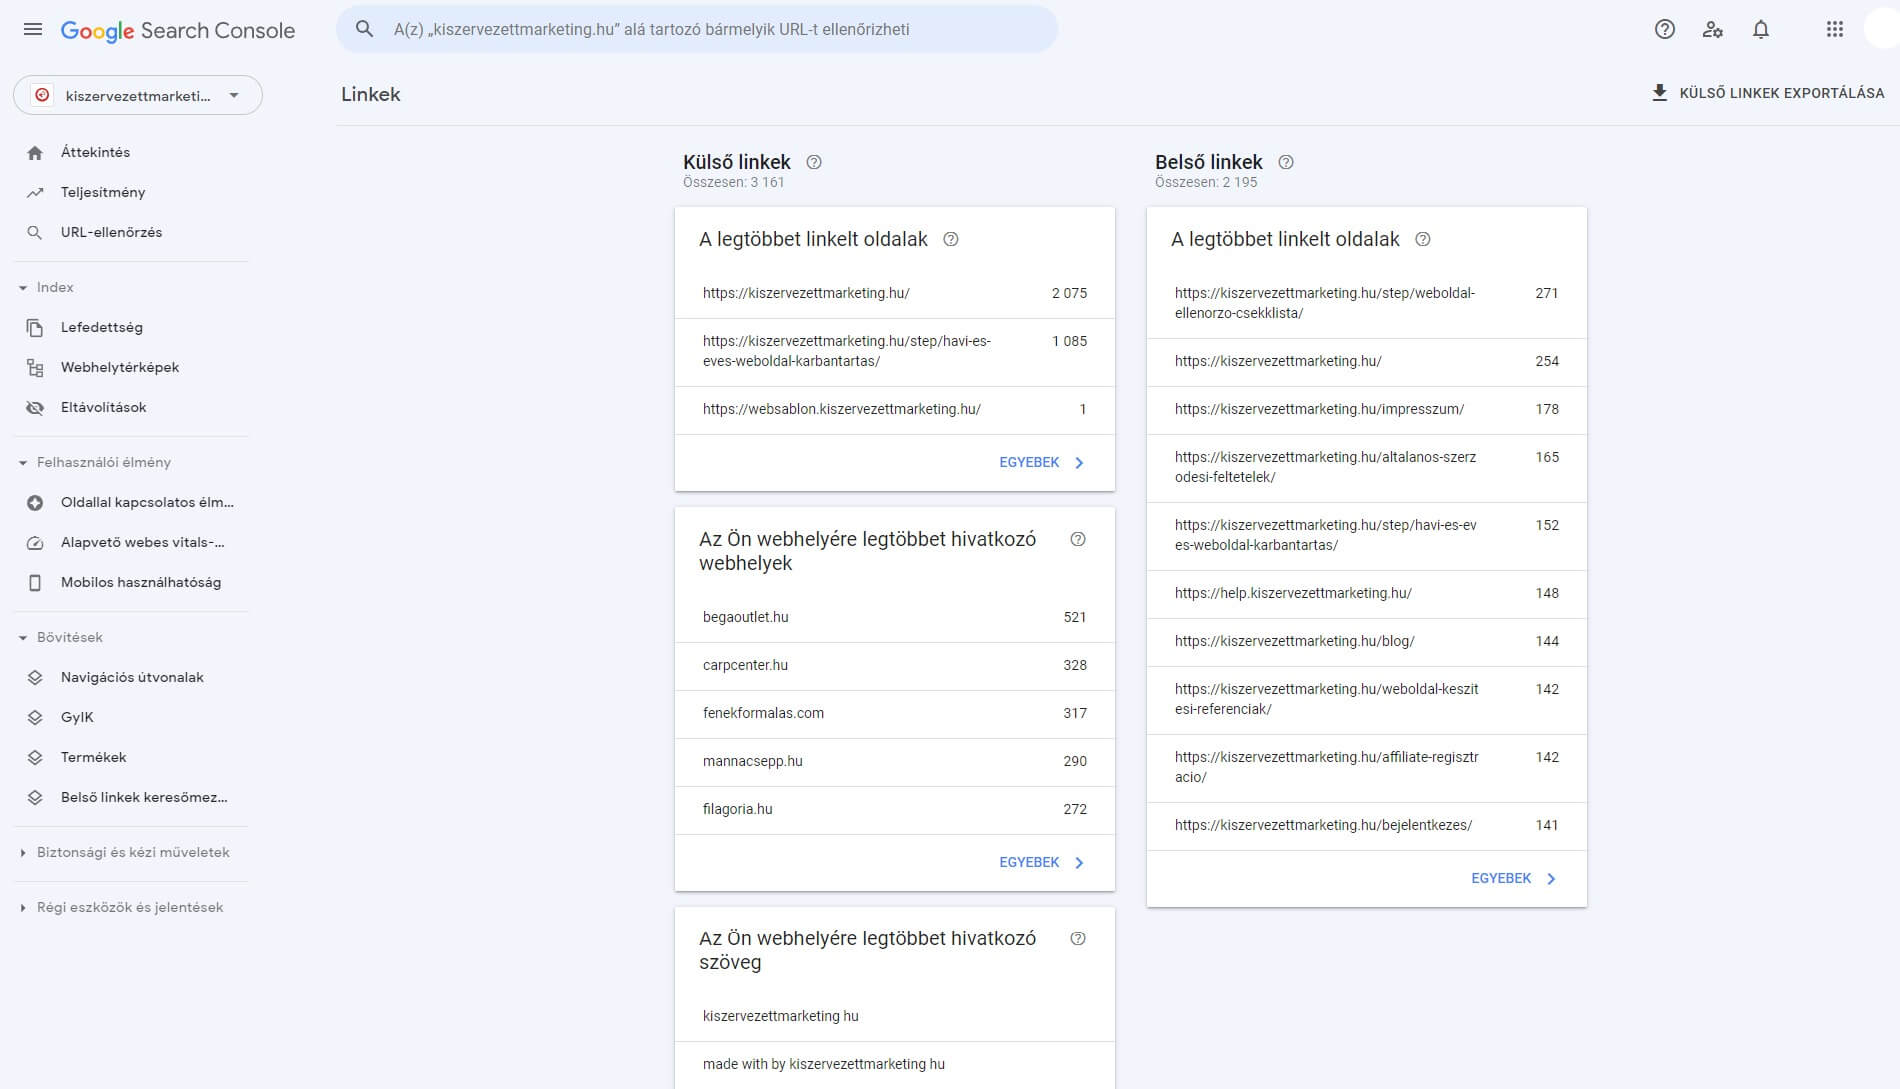Click help icon beside hivatkozó szöveg title
Image resolution: width=1900 pixels, height=1089 pixels.
pyautogui.click(x=1078, y=938)
